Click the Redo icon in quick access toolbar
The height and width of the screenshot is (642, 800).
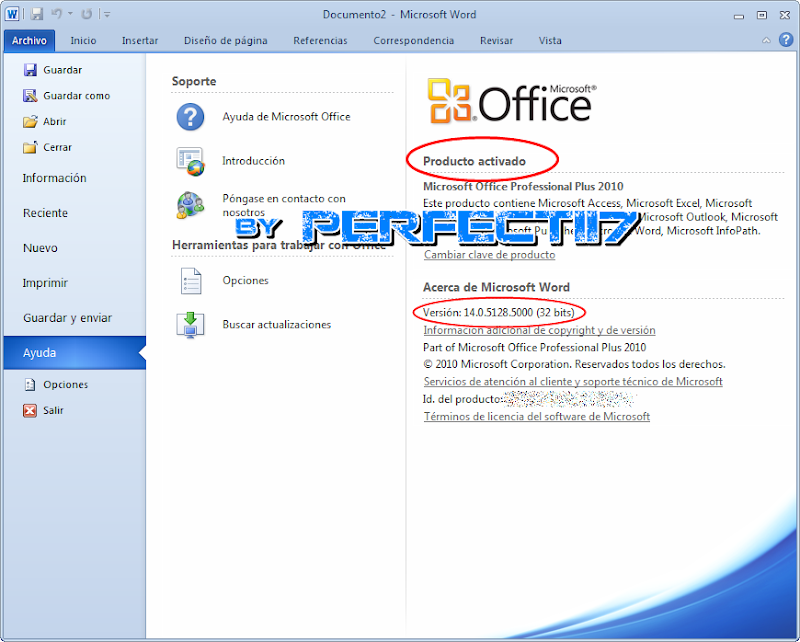(87, 14)
